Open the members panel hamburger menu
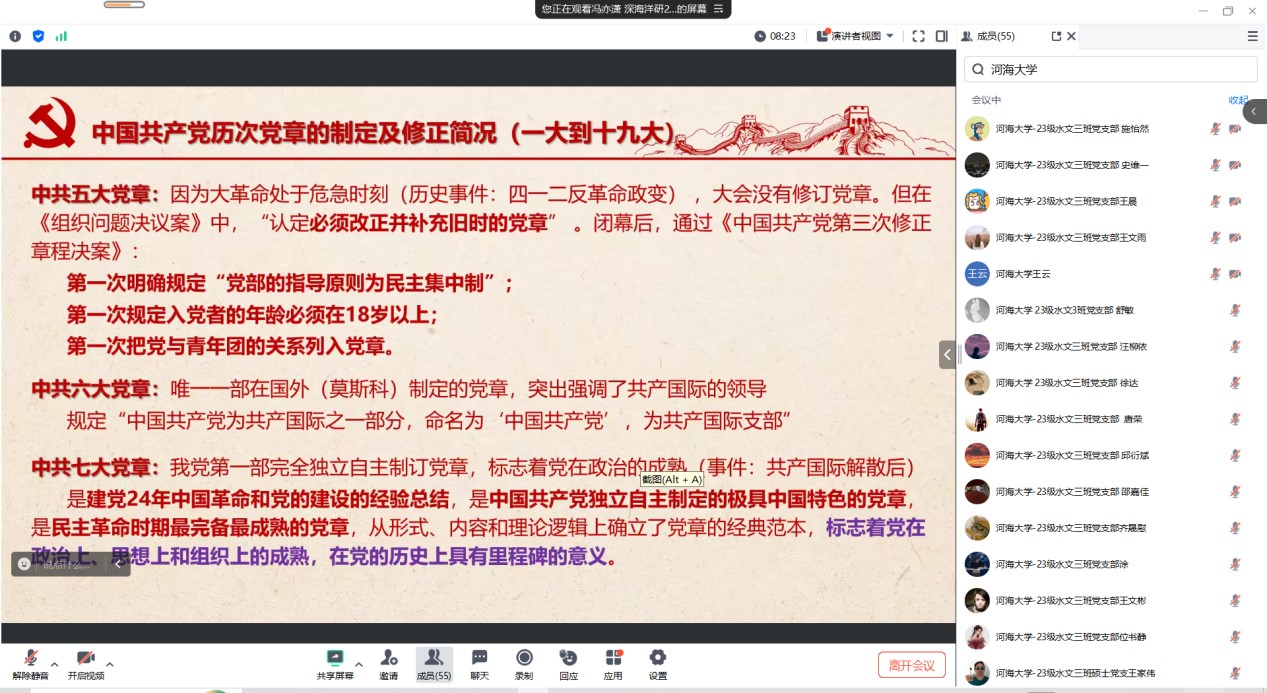 tap(1252, 36)
